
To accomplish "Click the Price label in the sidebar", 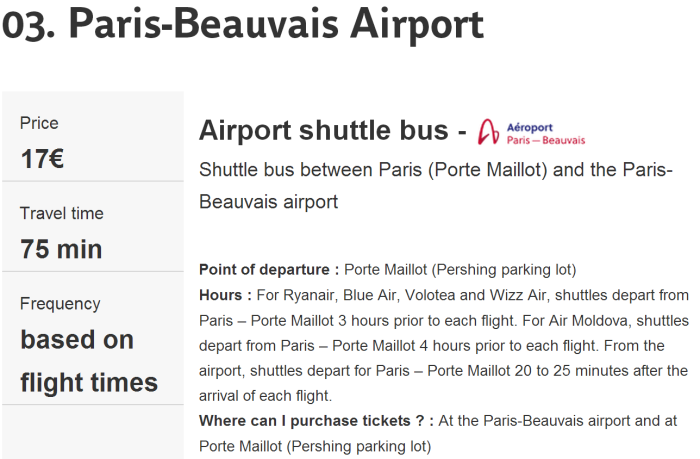I will coord(39,123).
